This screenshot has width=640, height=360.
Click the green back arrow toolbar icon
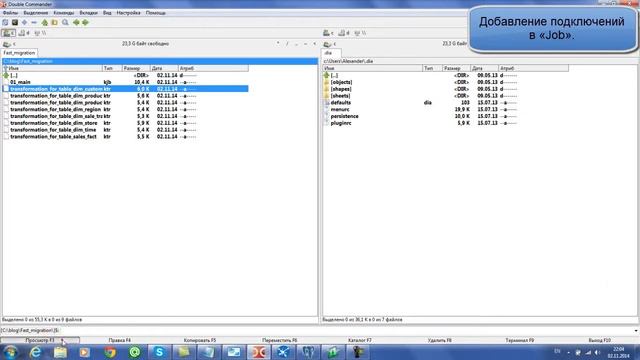(76, 22)
